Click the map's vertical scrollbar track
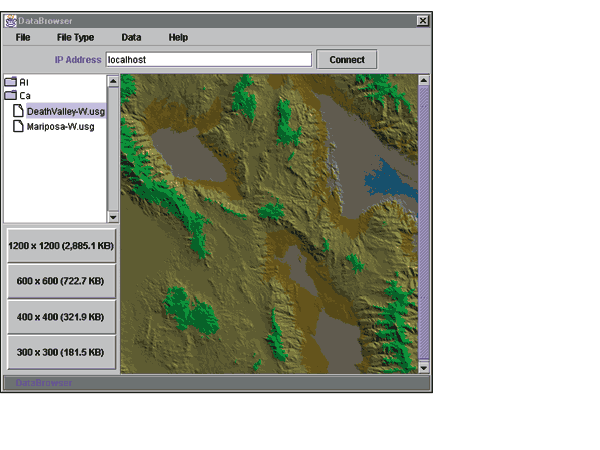 tap(424, 220)
